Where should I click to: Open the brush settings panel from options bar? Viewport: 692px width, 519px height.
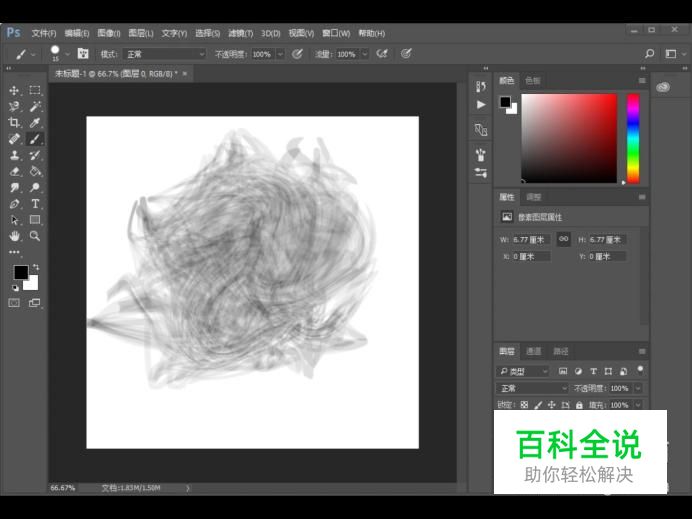tap(83, 54)
